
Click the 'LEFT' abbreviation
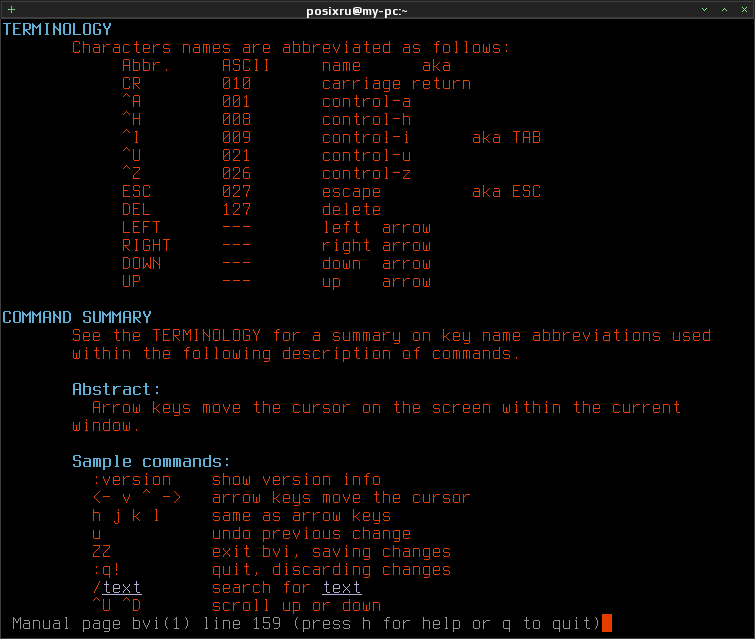click(141, 227)
